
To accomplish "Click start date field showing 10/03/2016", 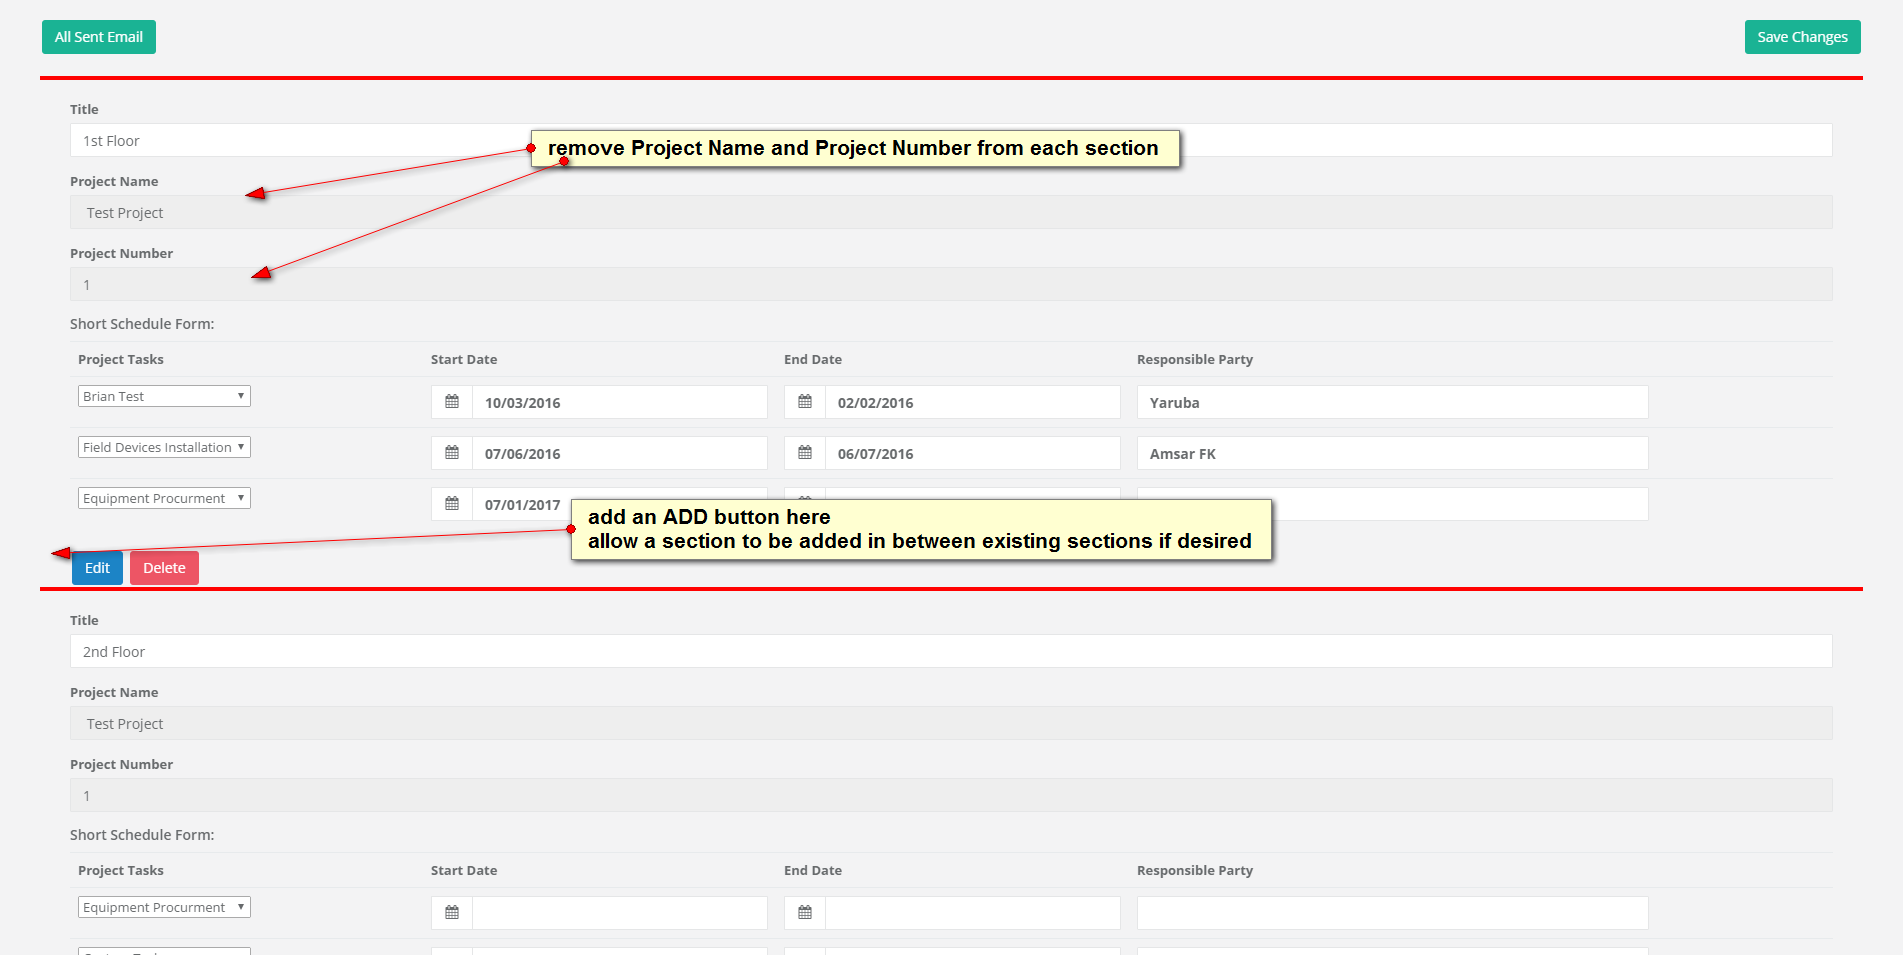I will 620,402.
